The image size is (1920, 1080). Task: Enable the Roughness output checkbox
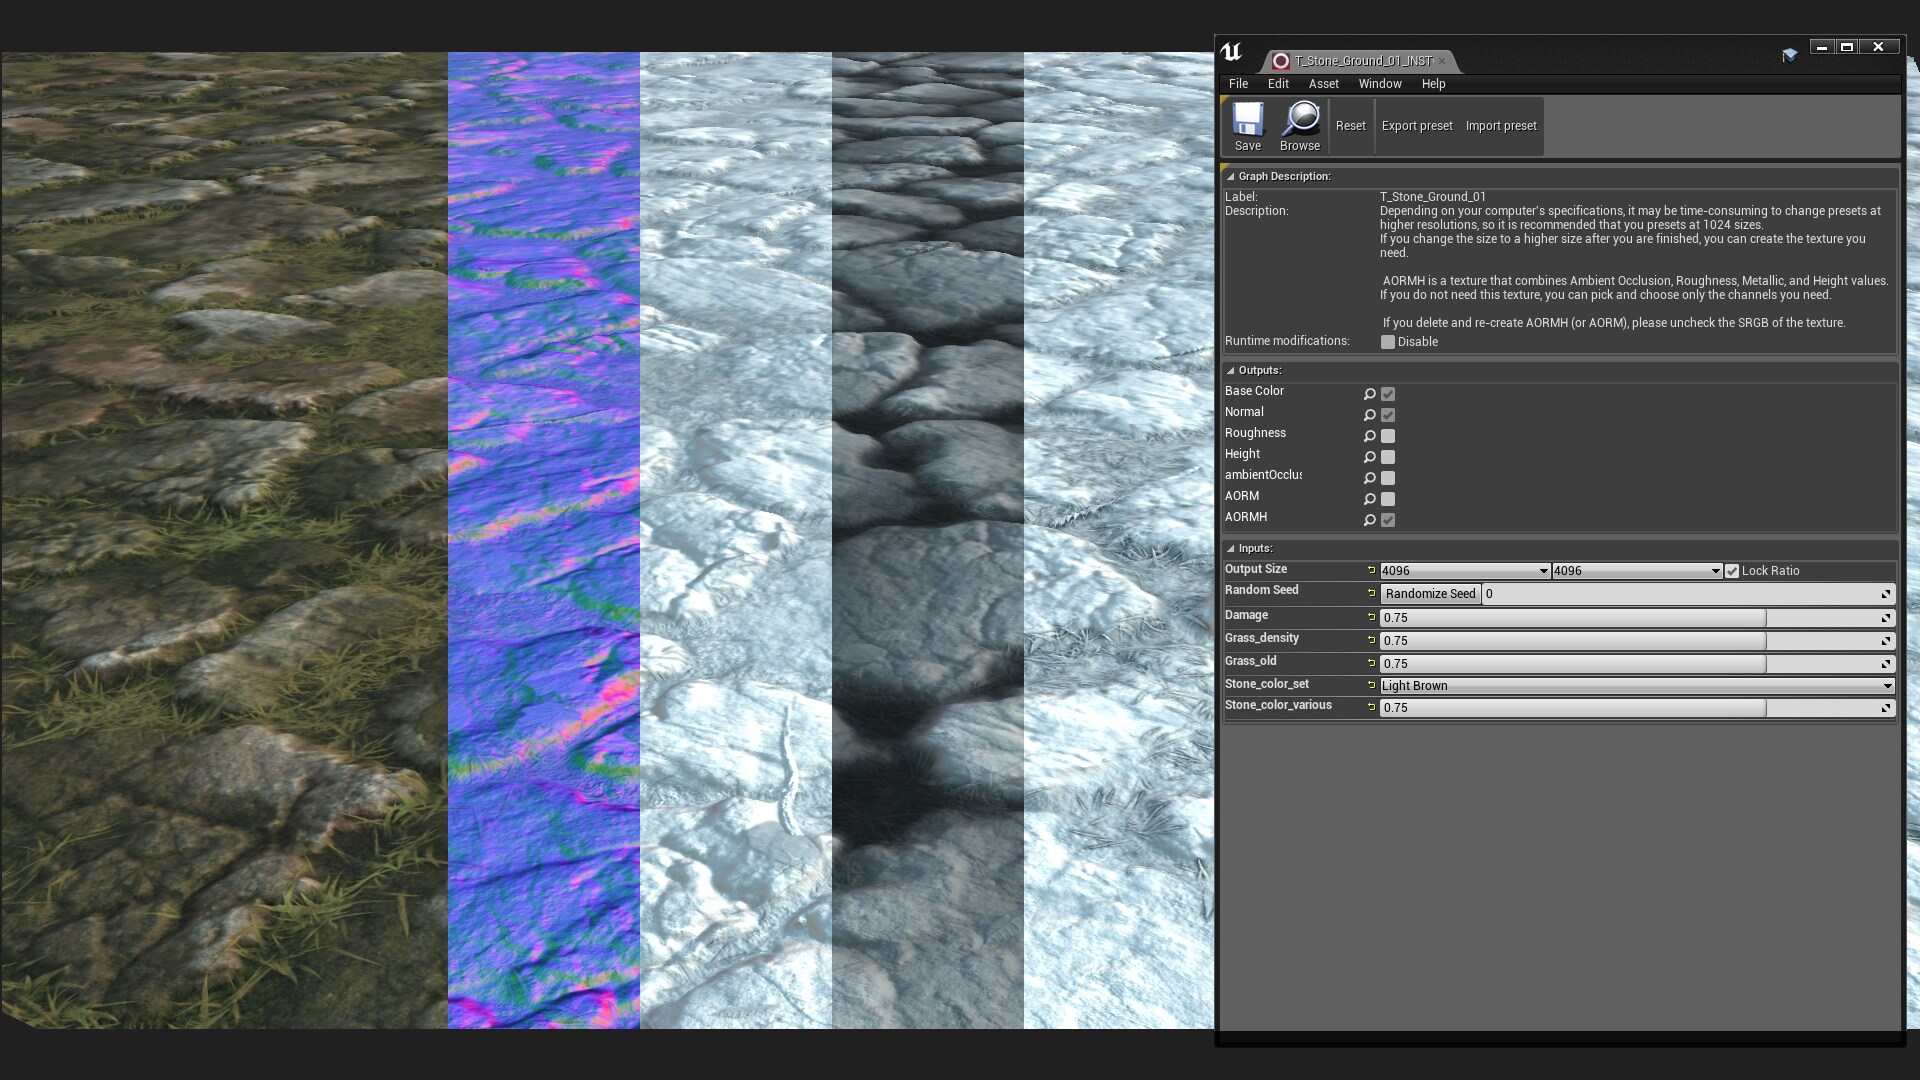(x=1388, y=436)
